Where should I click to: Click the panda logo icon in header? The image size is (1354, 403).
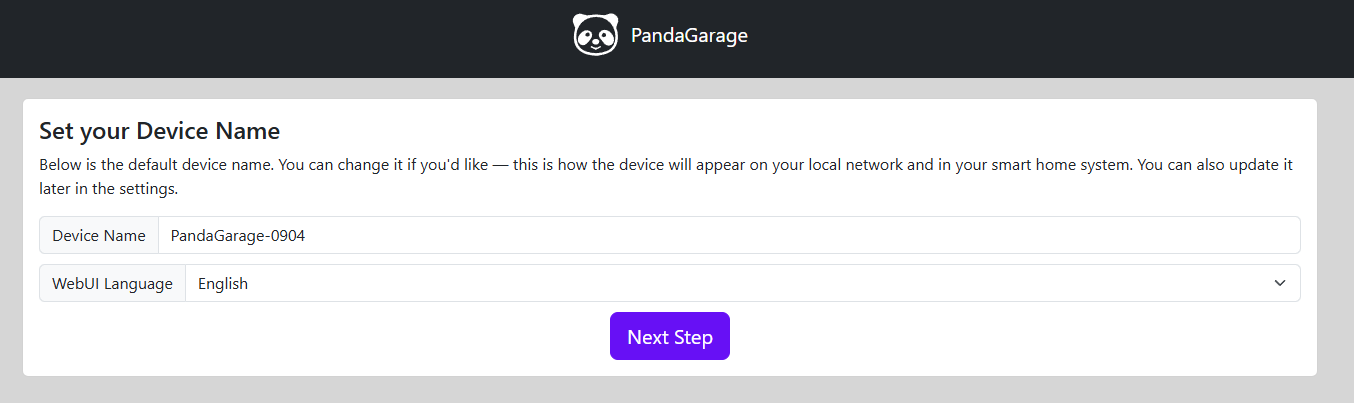coord(595,35)
